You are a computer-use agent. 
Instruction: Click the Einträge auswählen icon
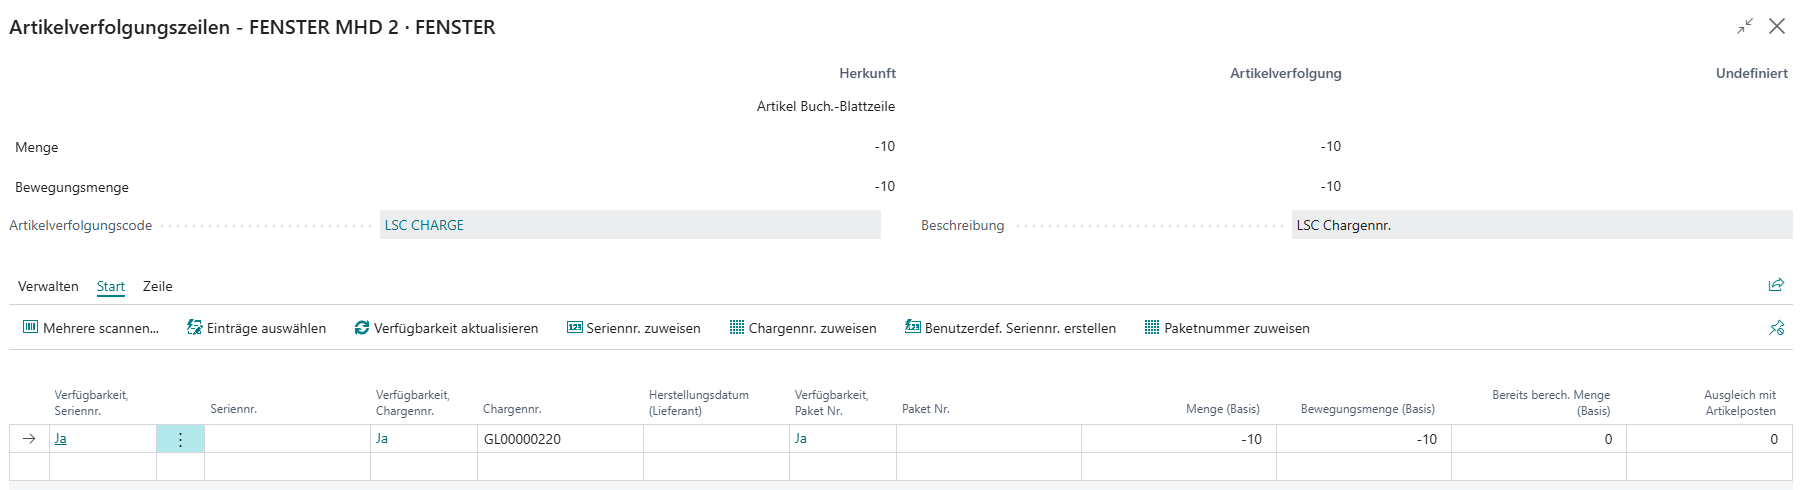pos(195,328)
